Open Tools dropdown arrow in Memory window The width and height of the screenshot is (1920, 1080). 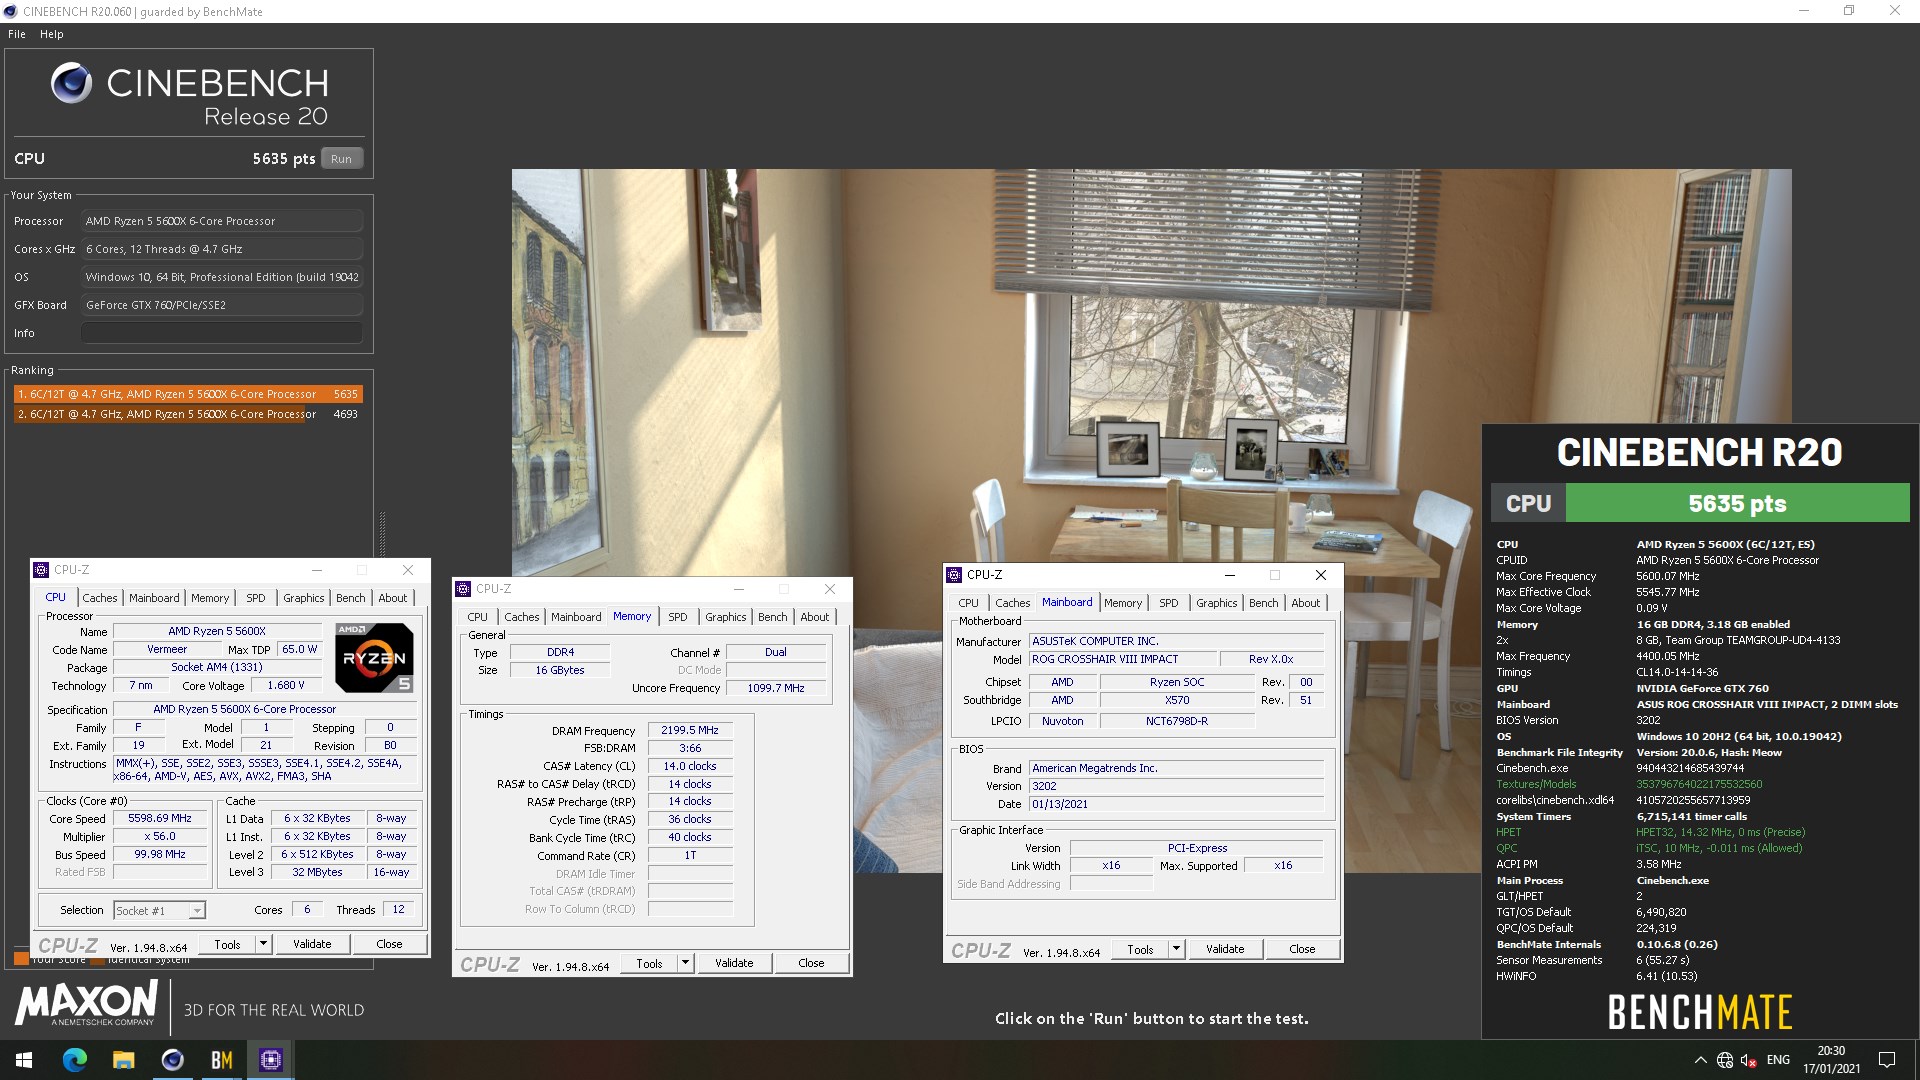685,963
